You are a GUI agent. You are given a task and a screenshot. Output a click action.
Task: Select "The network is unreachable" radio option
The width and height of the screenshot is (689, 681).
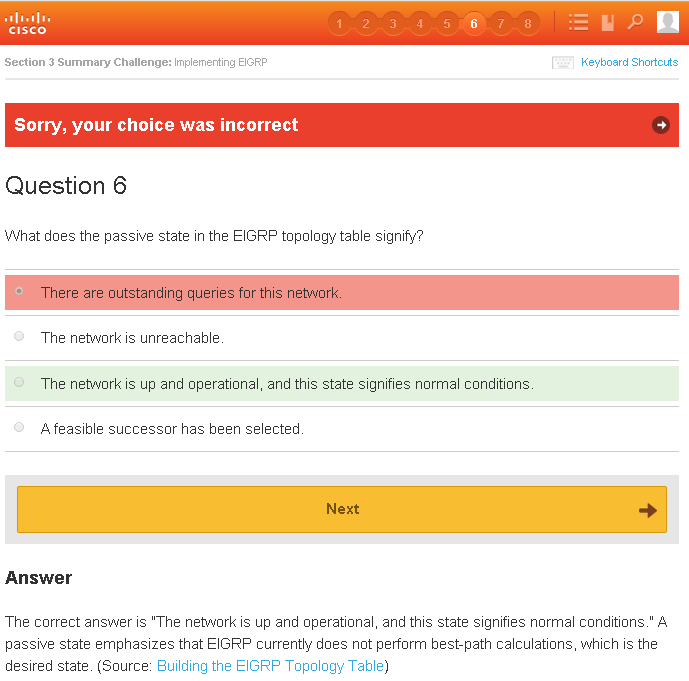[19, 337]
